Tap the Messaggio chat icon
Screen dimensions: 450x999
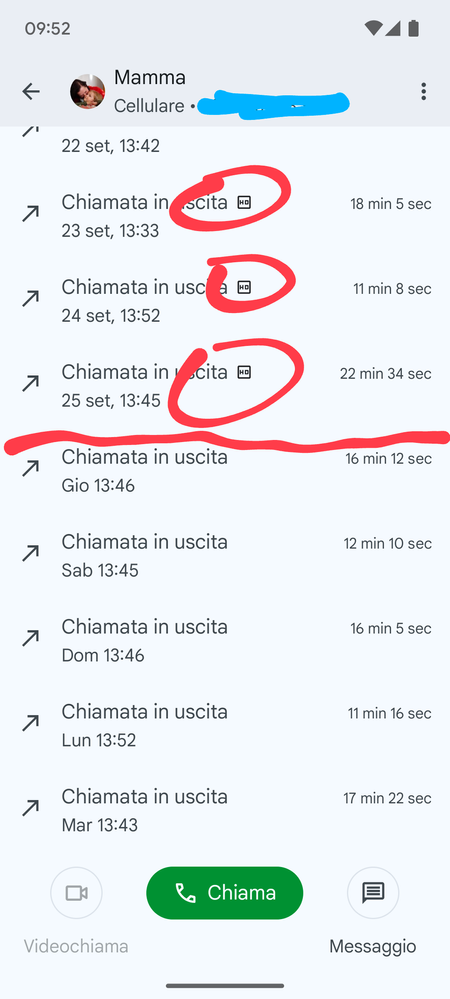[373, 893]
